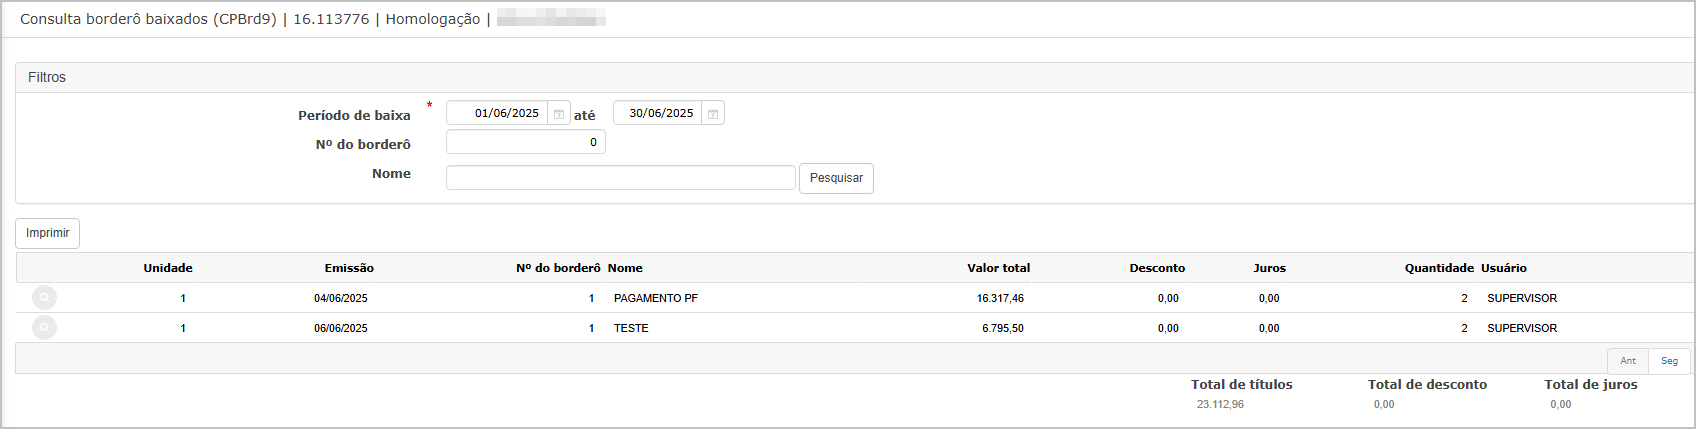Click the Pesquisar button
The height and width of the screenshot is (429, 1696).
pos(836,178)
